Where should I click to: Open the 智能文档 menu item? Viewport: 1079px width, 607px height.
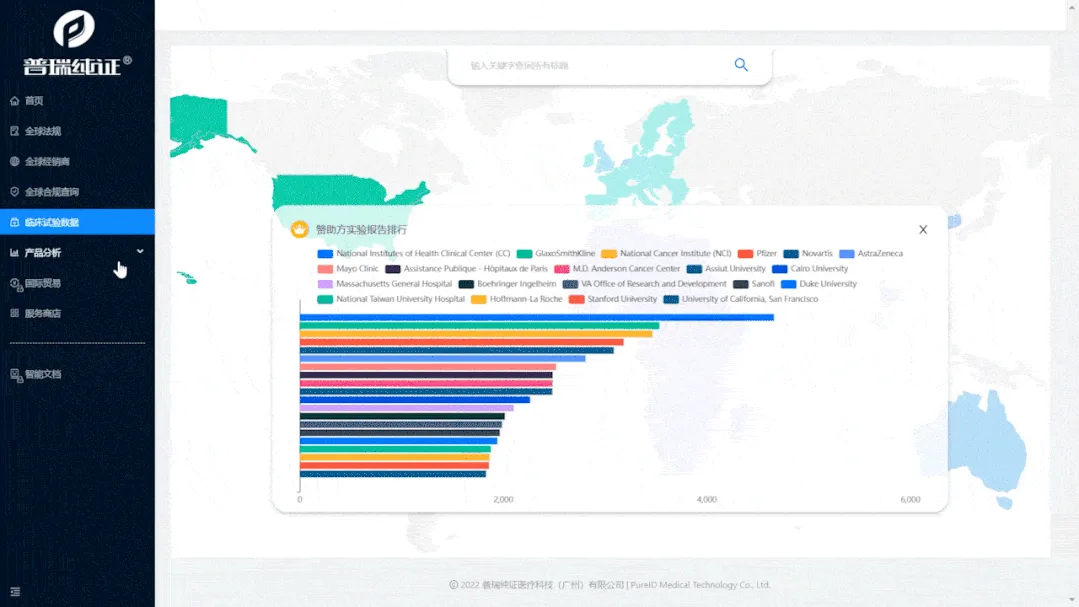77,374
